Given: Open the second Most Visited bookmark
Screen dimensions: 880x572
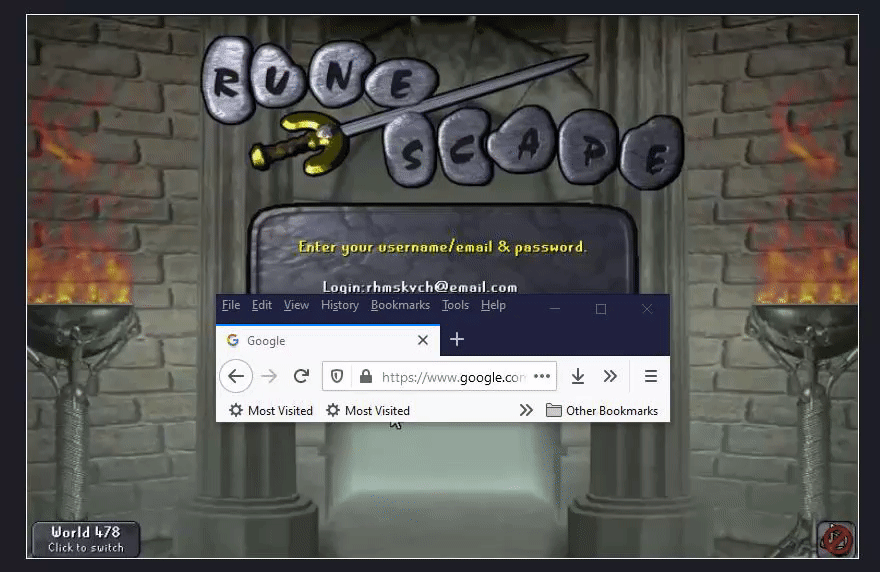Looking at the screenshot, I should point(368,410).
